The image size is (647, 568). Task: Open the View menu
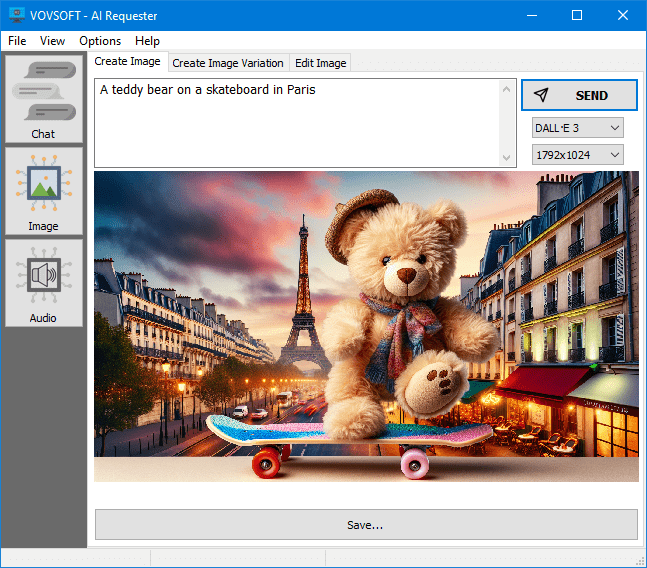click(52, 41)
